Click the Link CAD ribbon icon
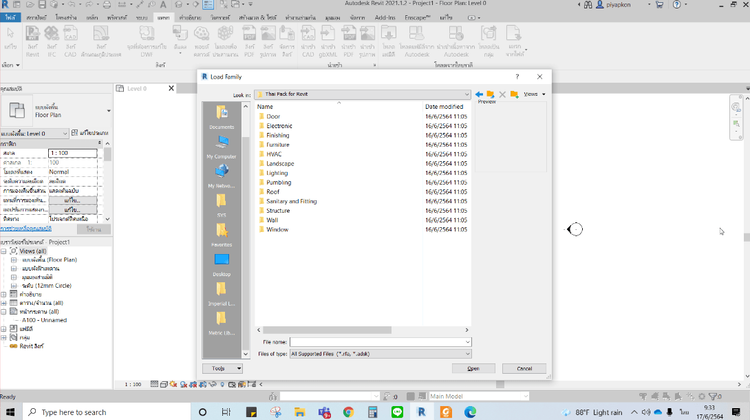This screenshot has width=750, height=420. 70,41
